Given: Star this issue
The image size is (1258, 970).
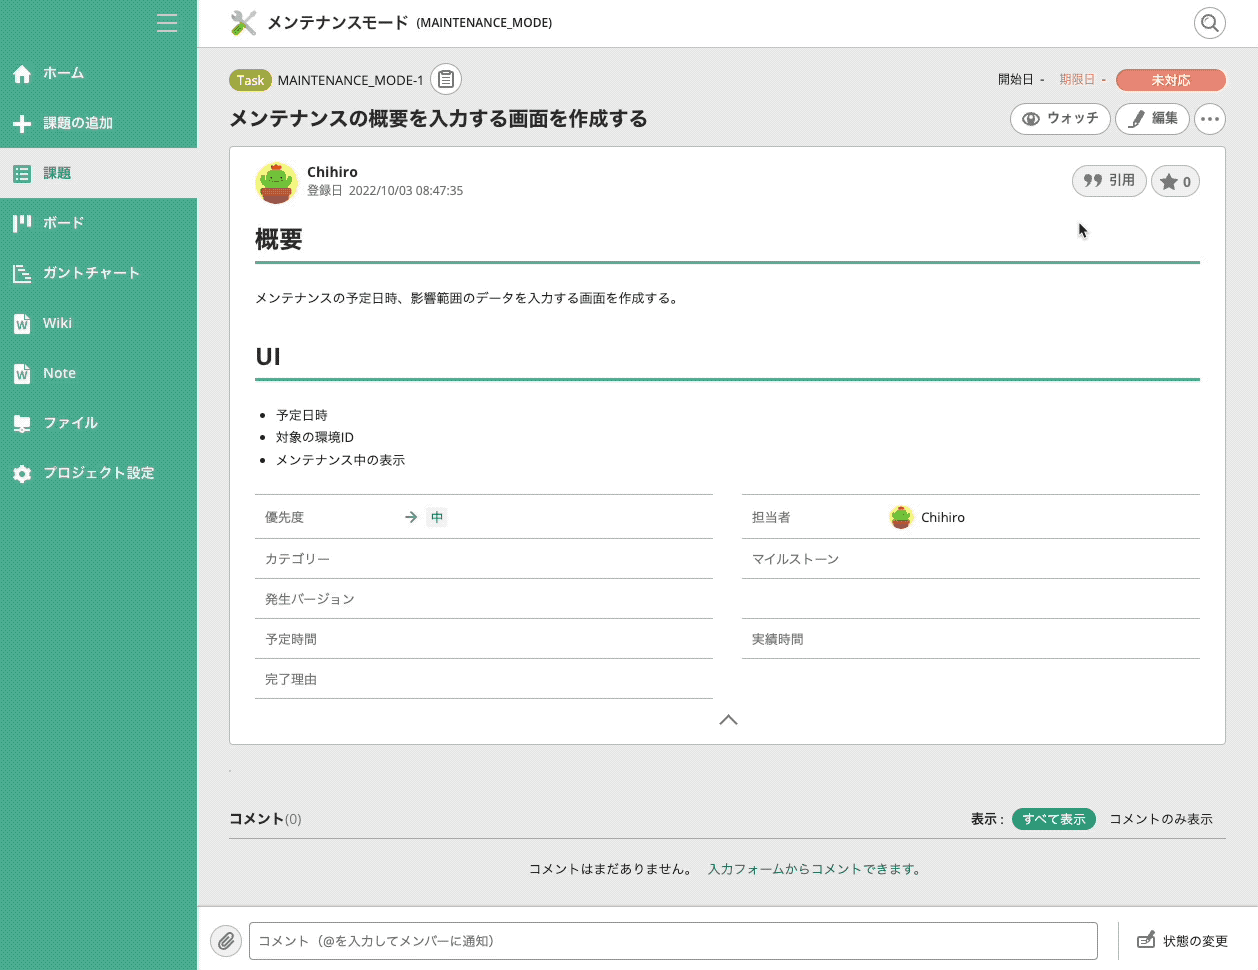Looking at the screenshot, I should tap(1175, 181).
